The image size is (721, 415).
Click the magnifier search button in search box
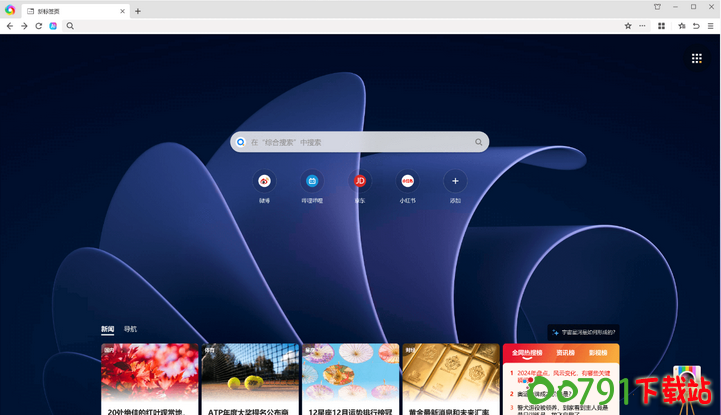pos(479,142)
